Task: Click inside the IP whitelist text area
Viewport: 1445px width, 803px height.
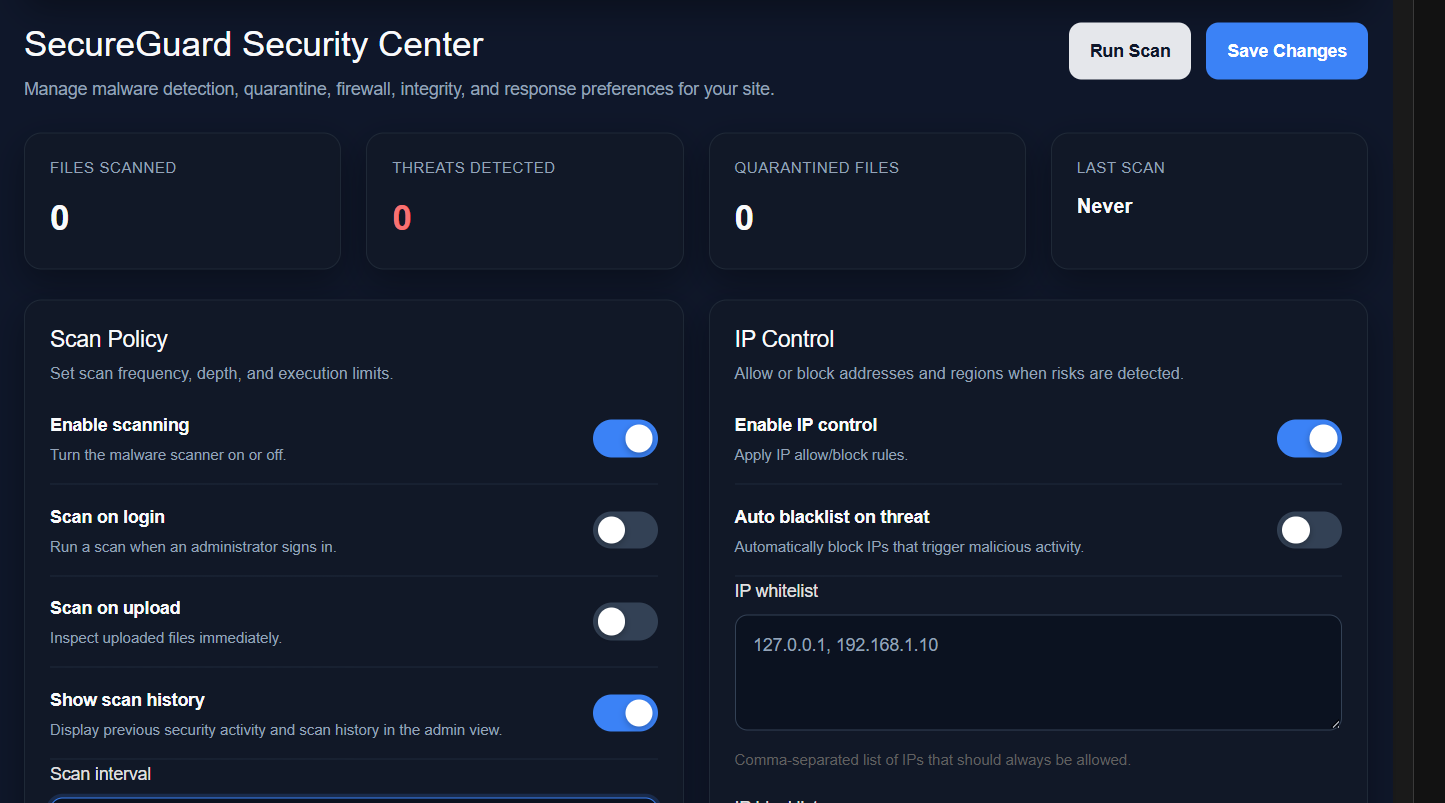Action: (x=1037, y=672)
